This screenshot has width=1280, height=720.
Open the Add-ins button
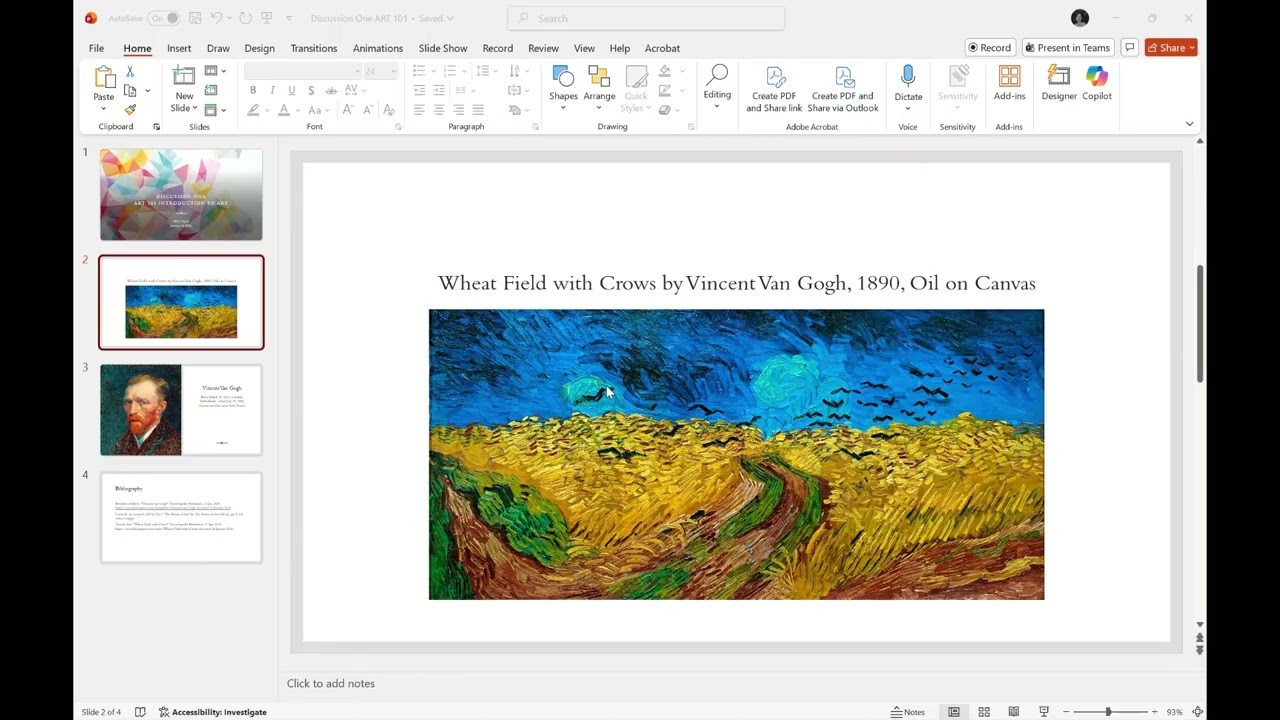click(x=1009, y=85)
